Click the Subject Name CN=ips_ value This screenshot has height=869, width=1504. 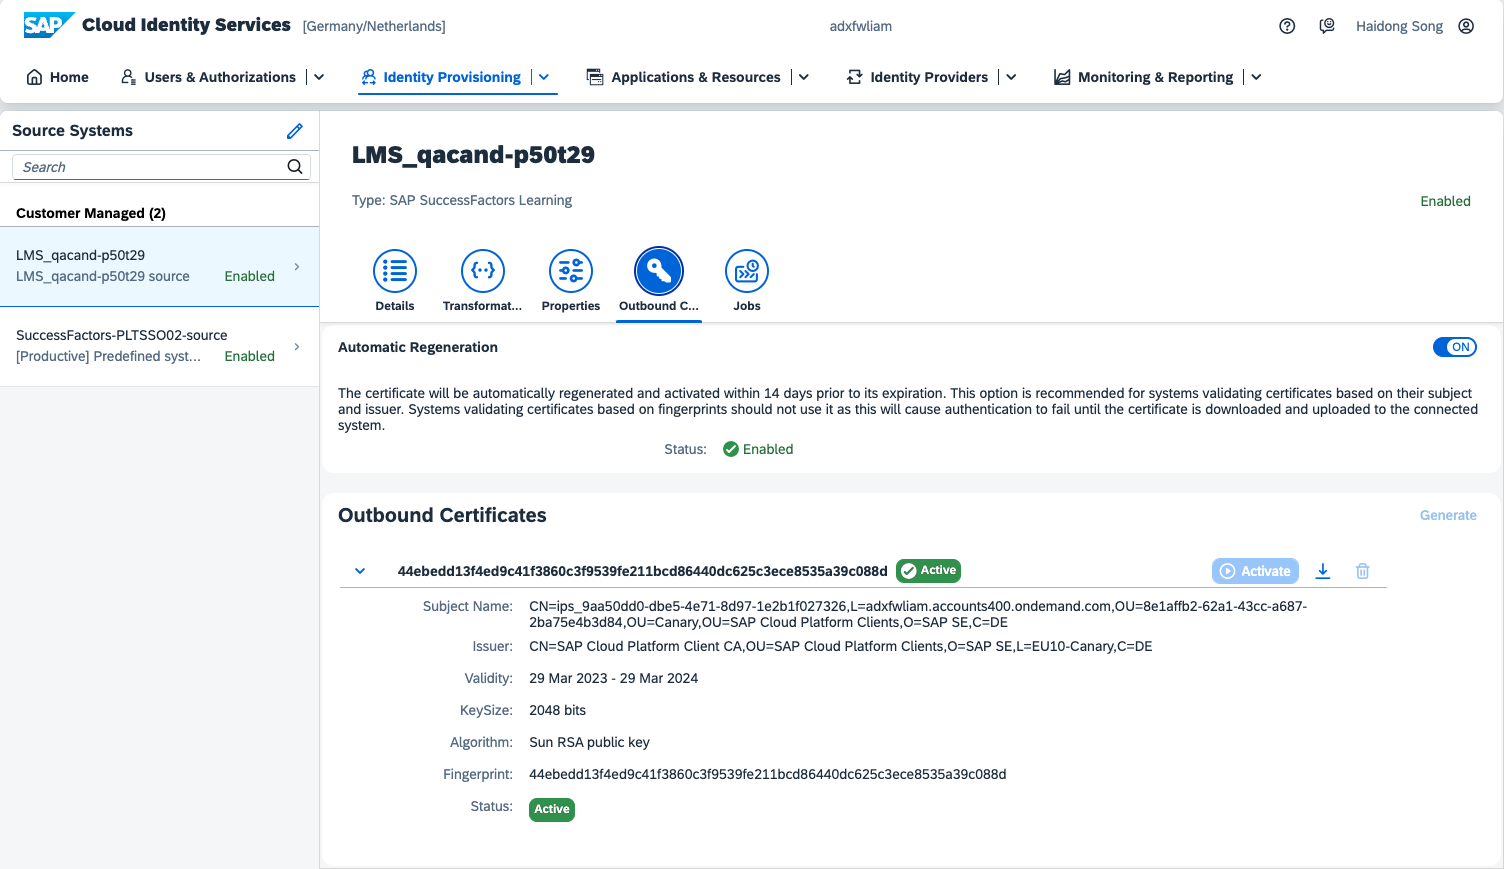click(x=918, y=614)
